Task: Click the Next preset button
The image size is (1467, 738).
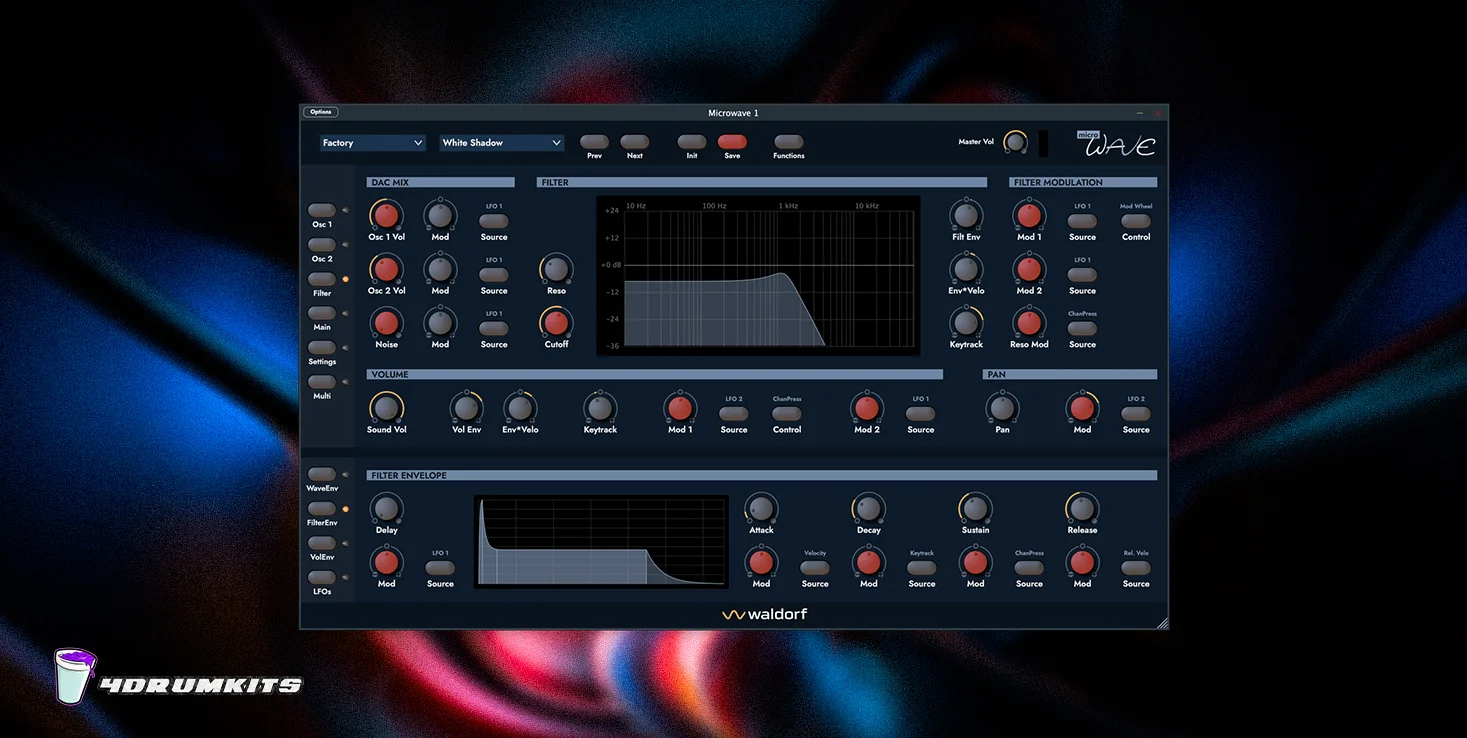Action: 635,142
